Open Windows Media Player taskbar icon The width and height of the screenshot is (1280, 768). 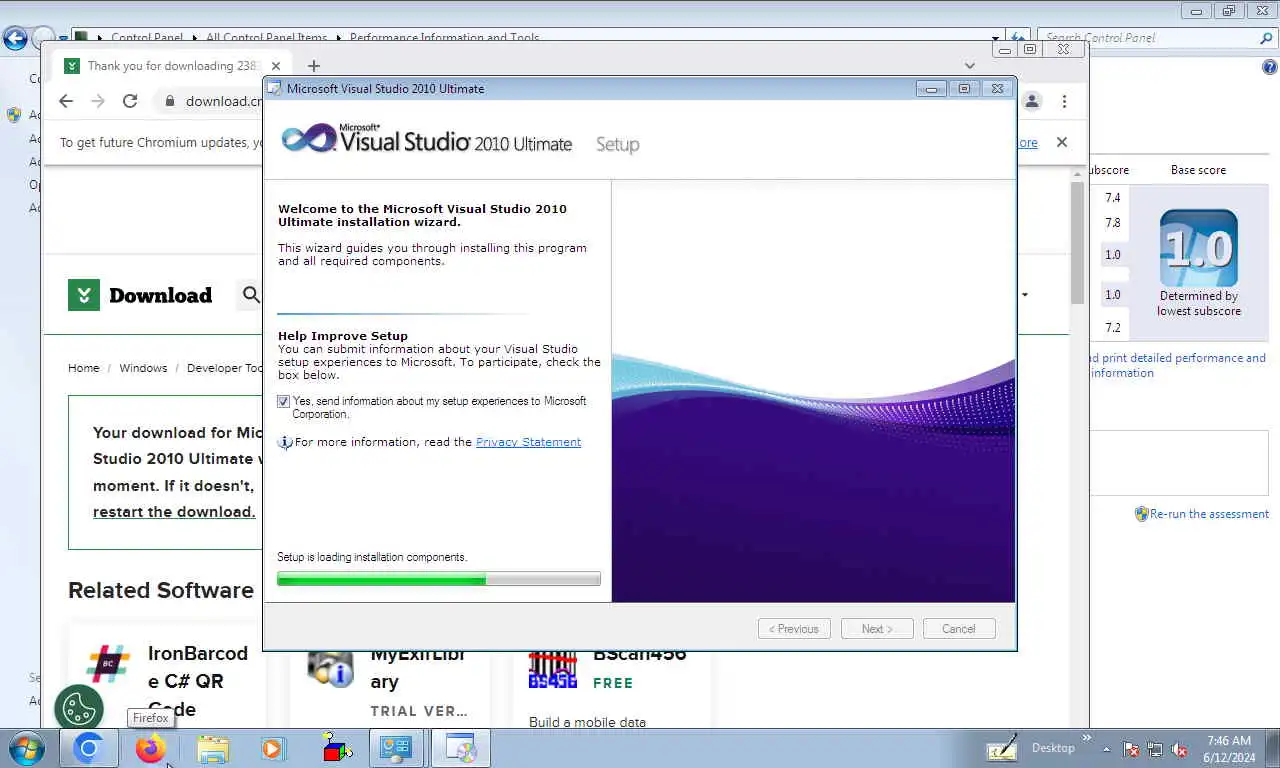pyautogui.click(x=272, y=748)
